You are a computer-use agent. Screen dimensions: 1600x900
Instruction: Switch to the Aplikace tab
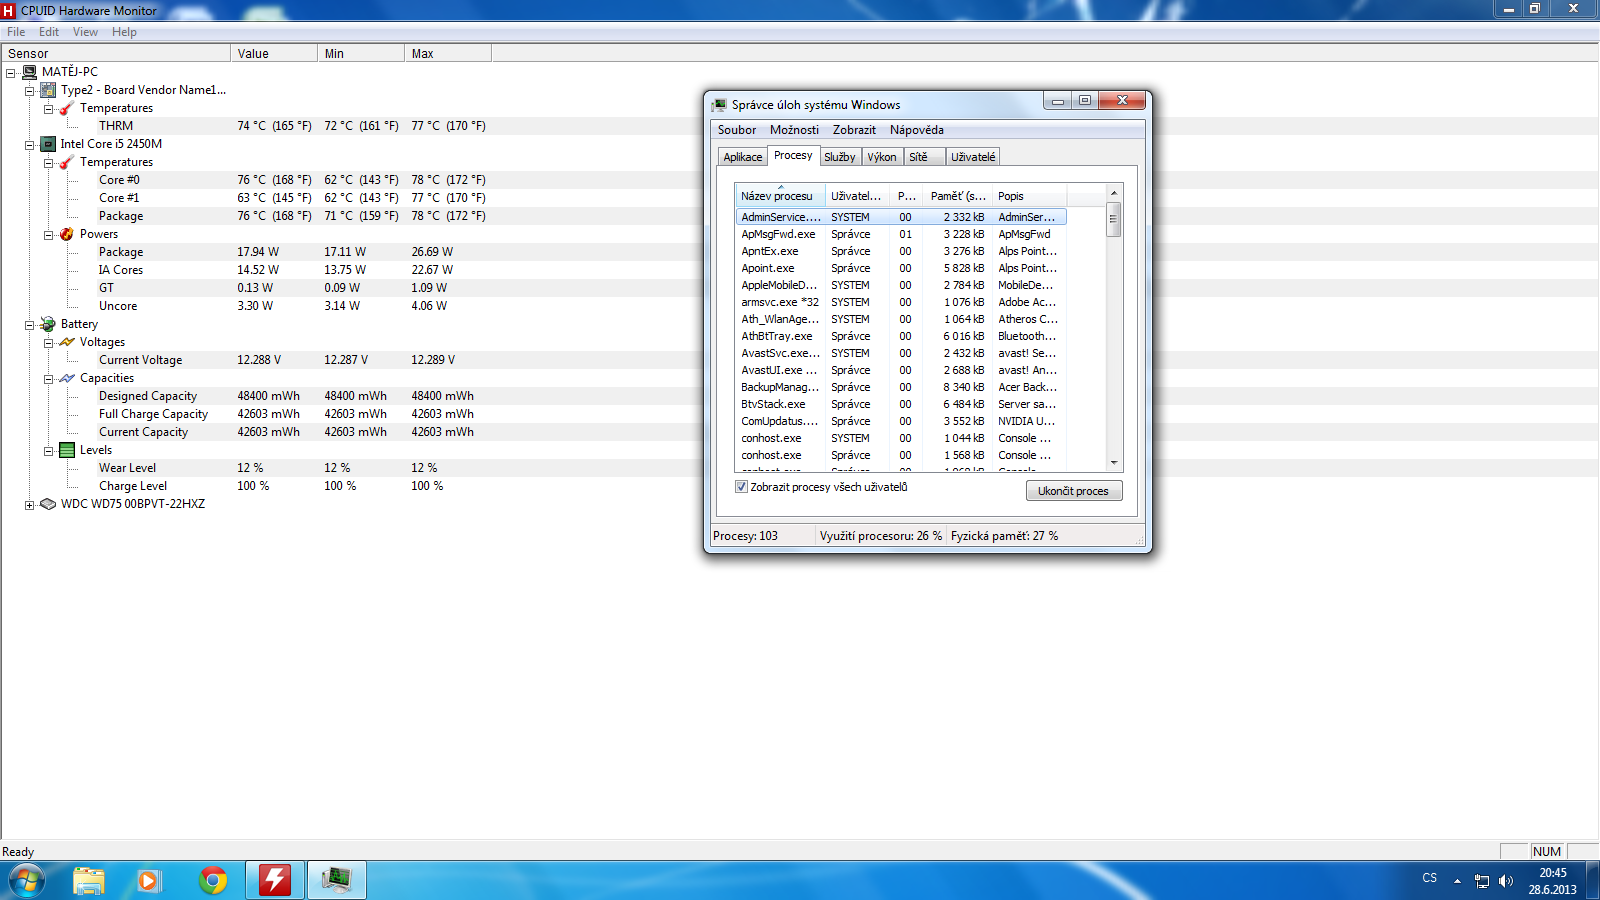click(x=743, y=157)
